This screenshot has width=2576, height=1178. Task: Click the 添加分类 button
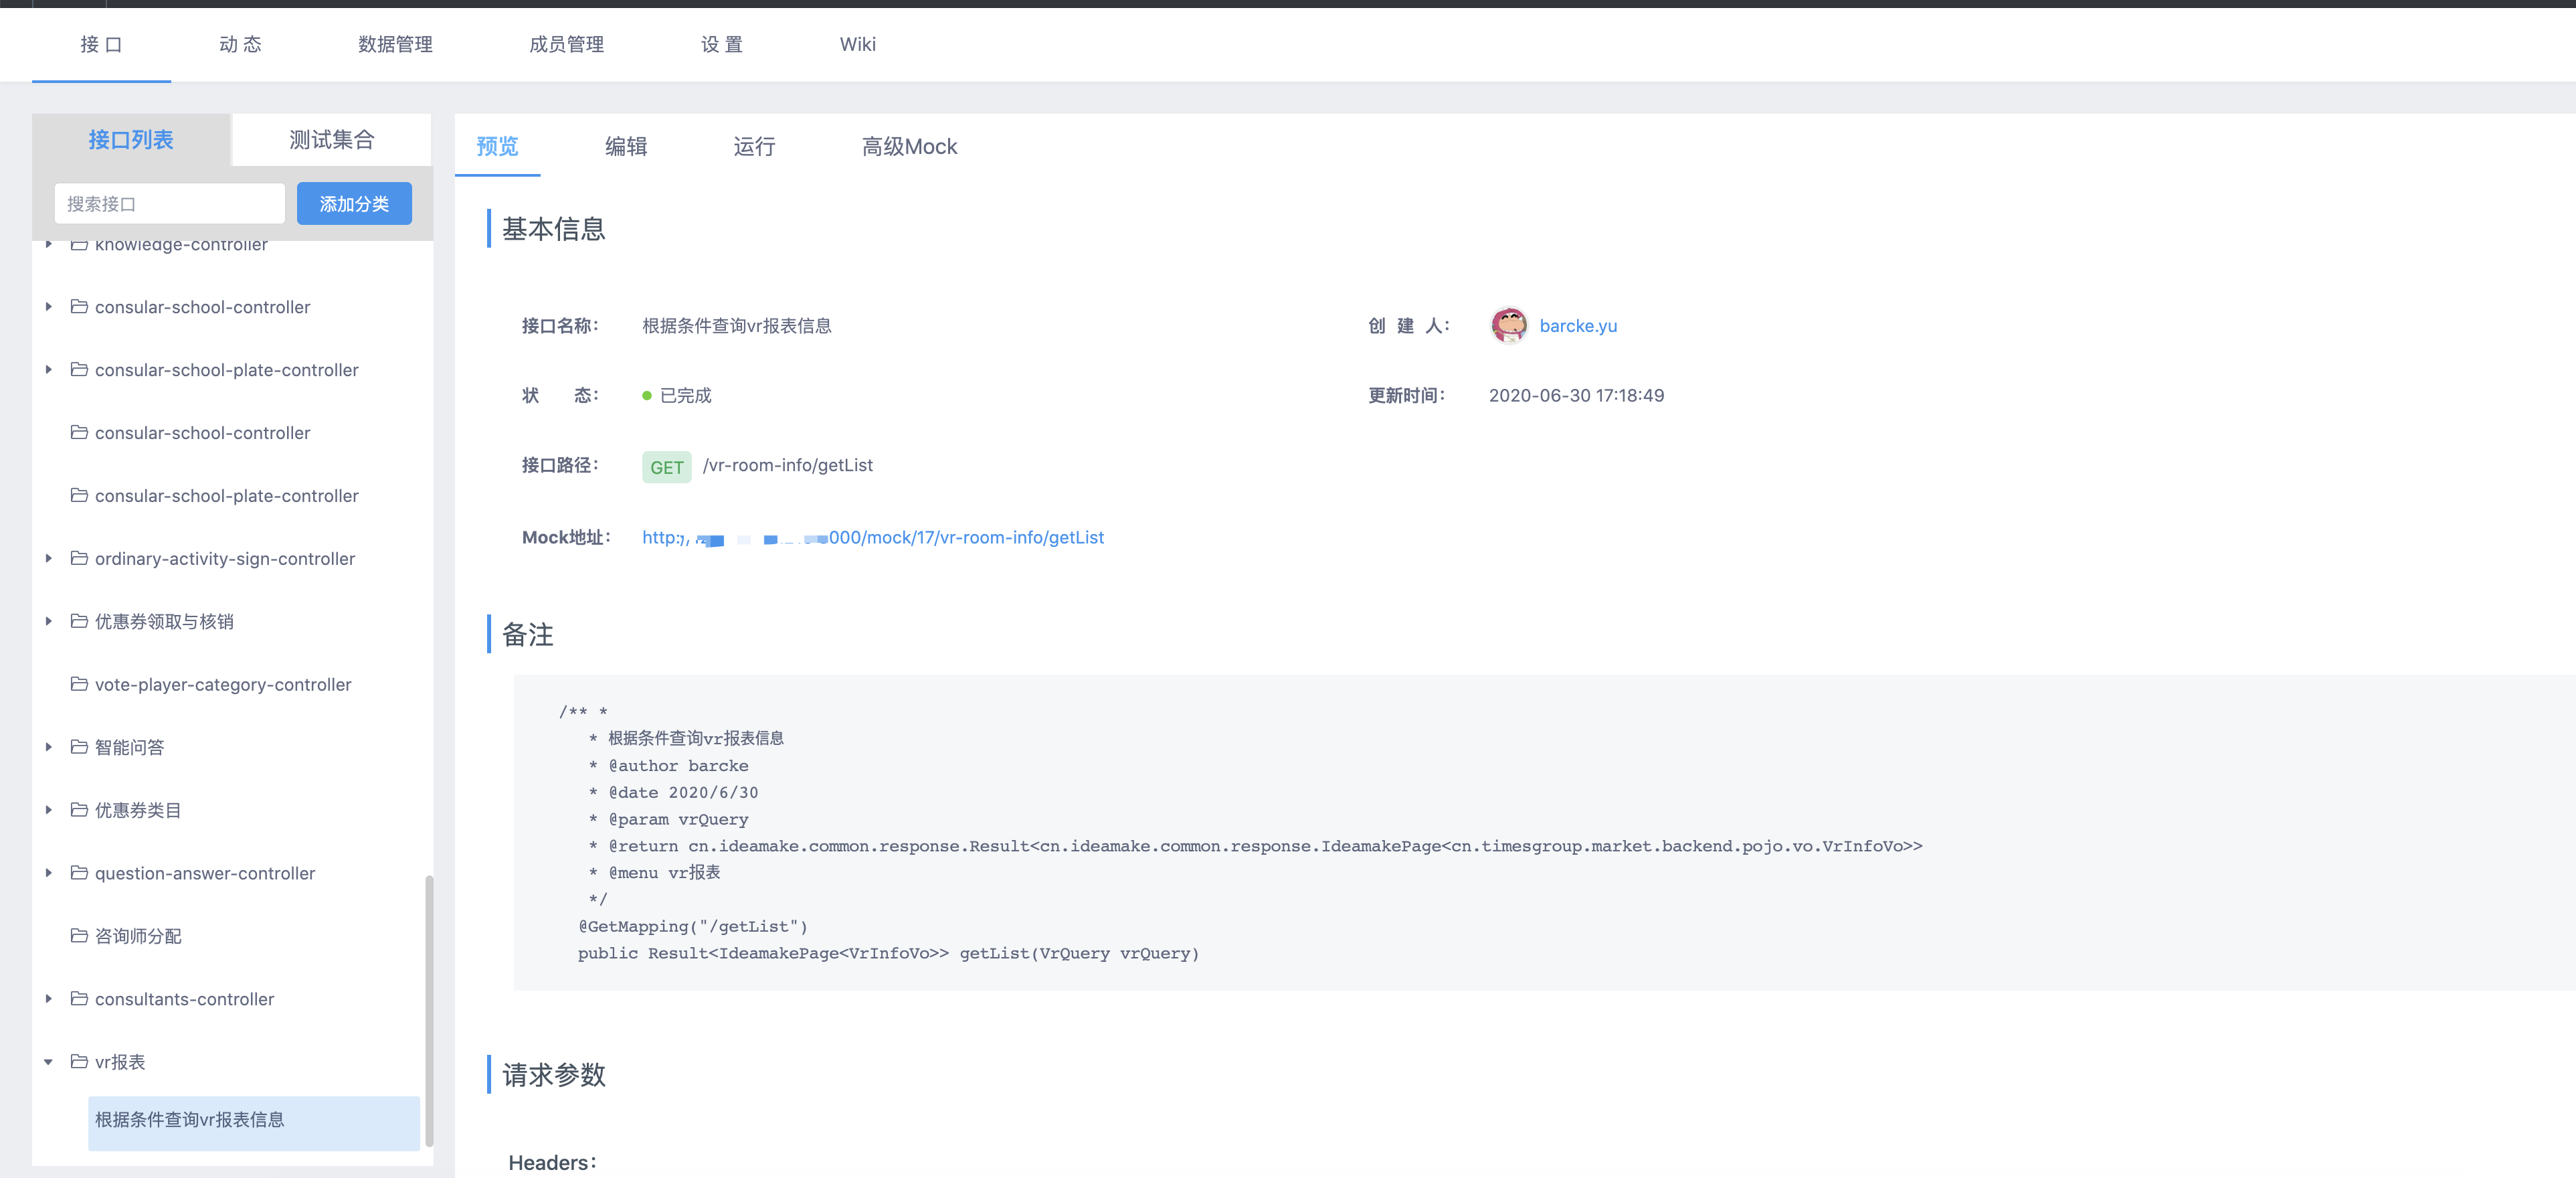[x=354, y=204]
